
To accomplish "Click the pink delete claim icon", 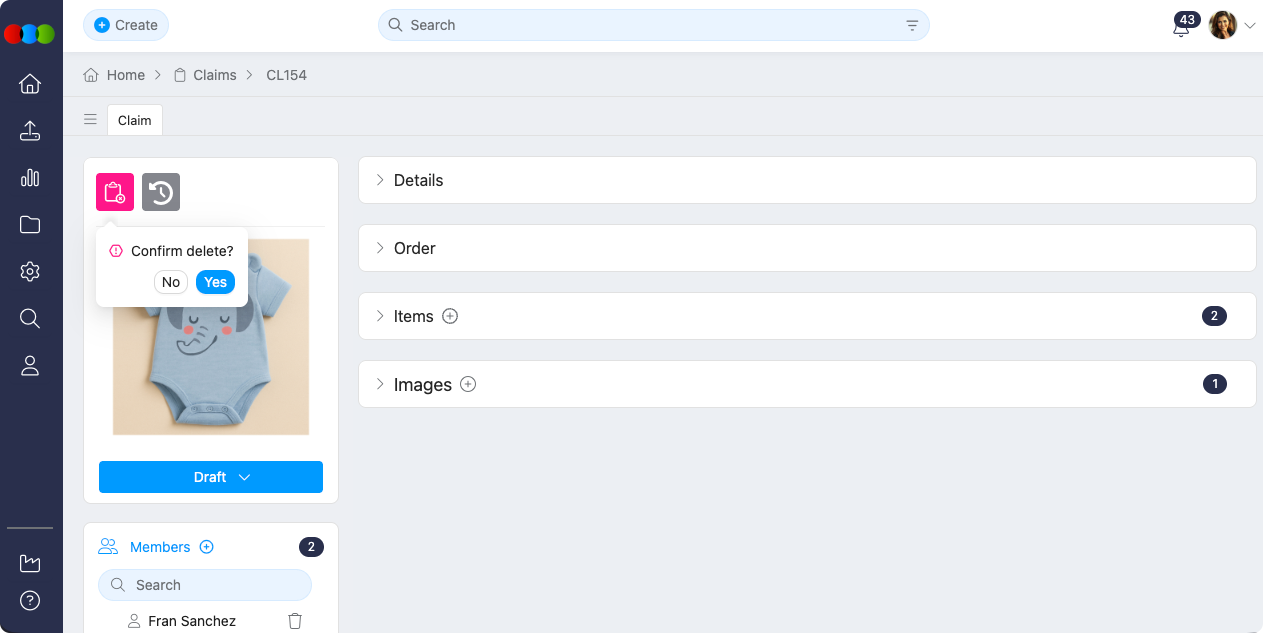I will 115,192.
